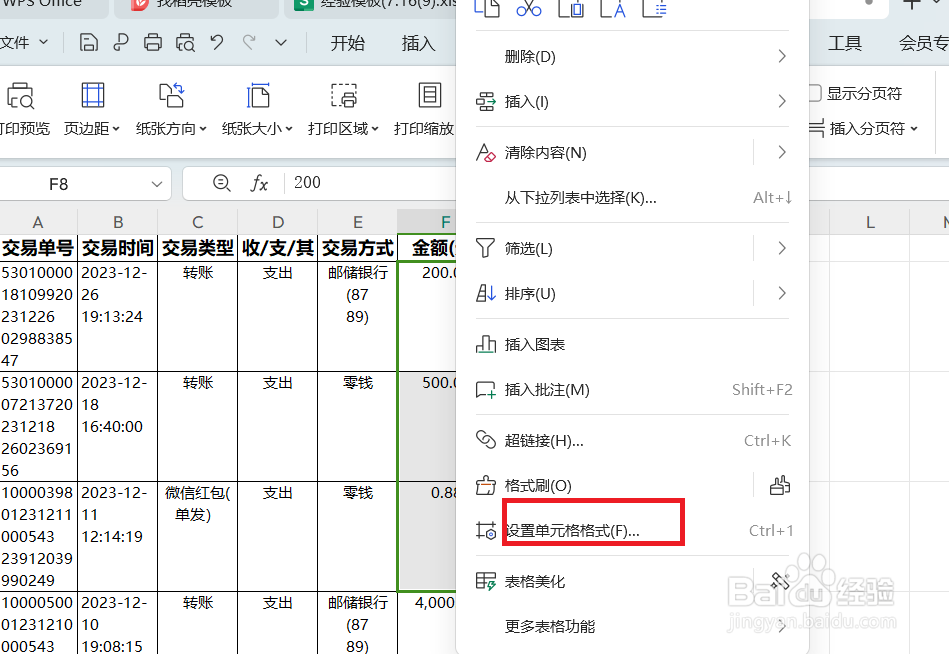Expand the 删除(D) submenu arrow
949x654 pixels.
[x=782, y=57]
